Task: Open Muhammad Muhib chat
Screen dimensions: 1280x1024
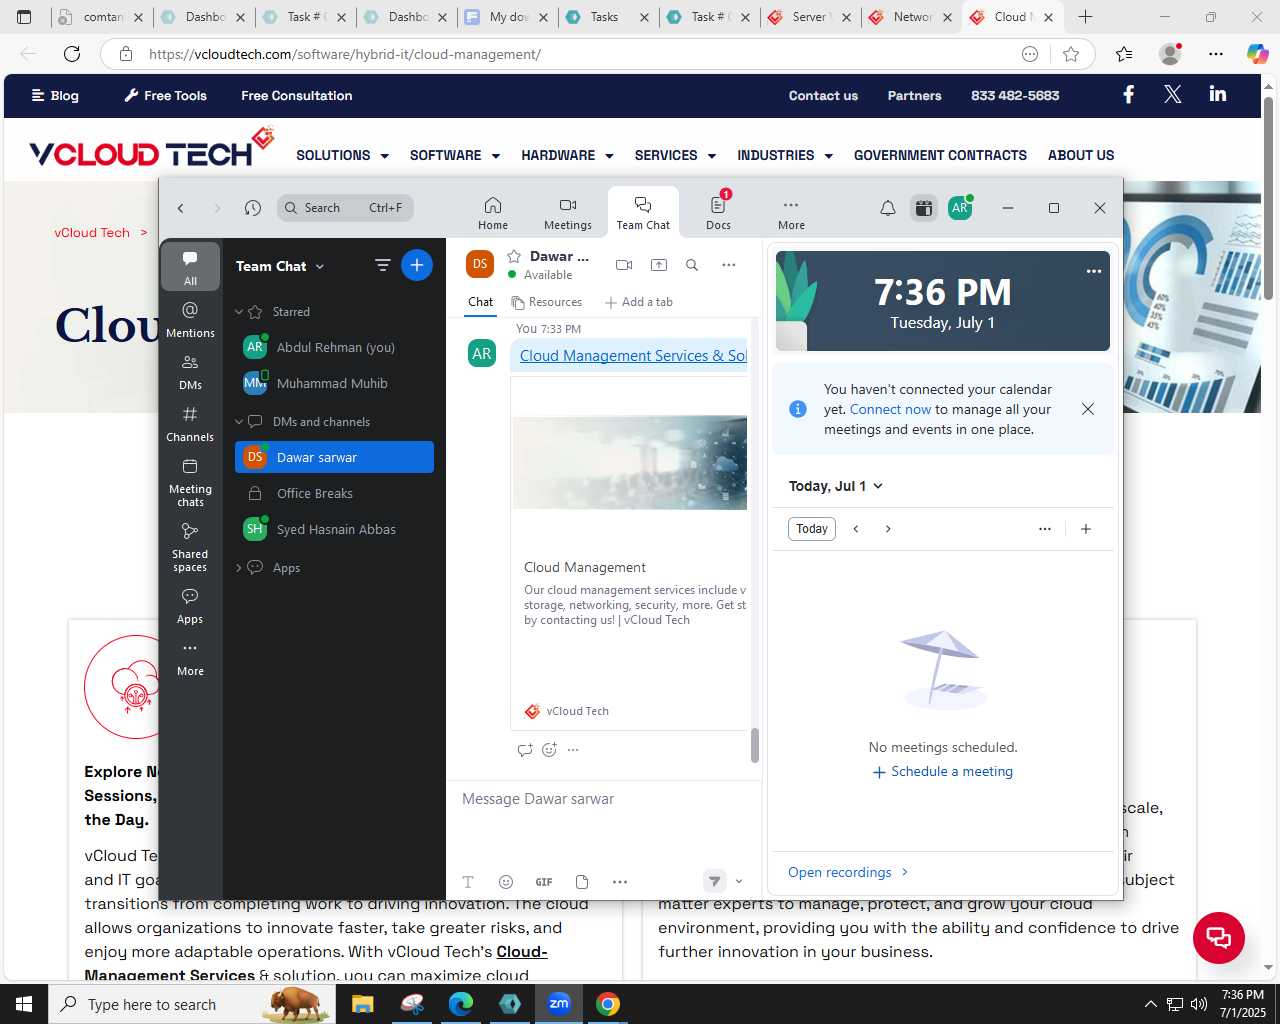Action: point(334,383)
